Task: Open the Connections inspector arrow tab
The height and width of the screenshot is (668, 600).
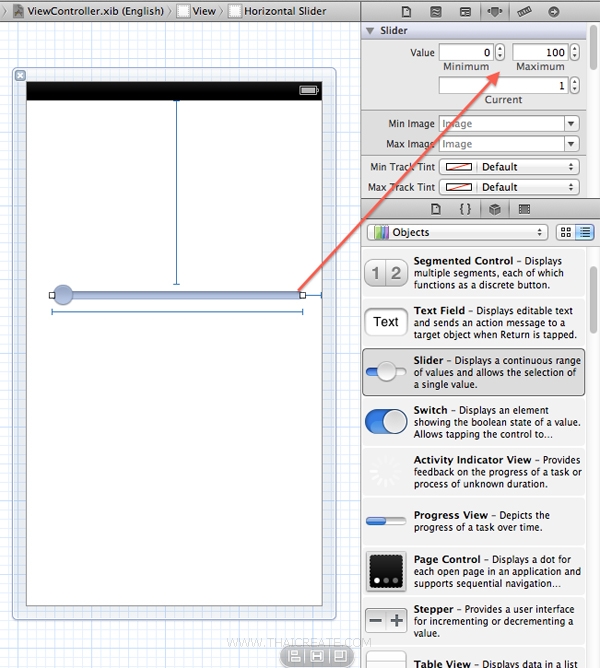Action: click(554, 12)
